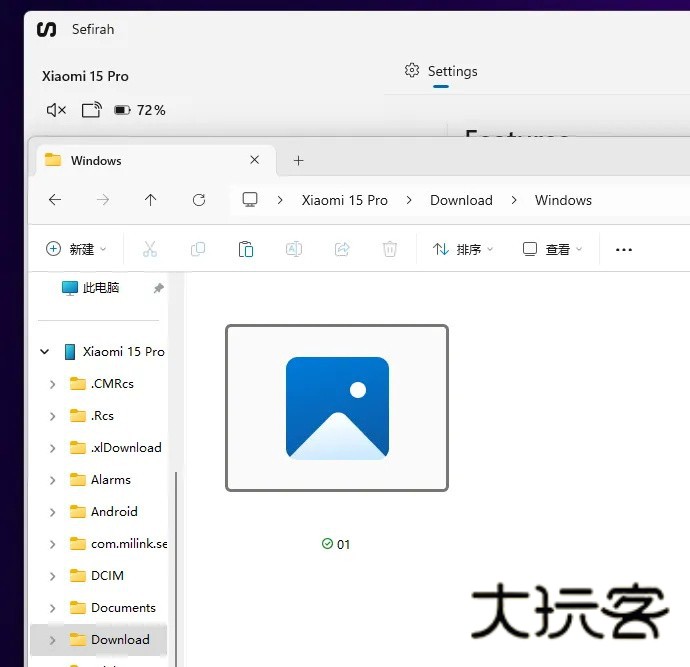
Task: Open the 新建 (New) dropdown
Action: [76, 249]
